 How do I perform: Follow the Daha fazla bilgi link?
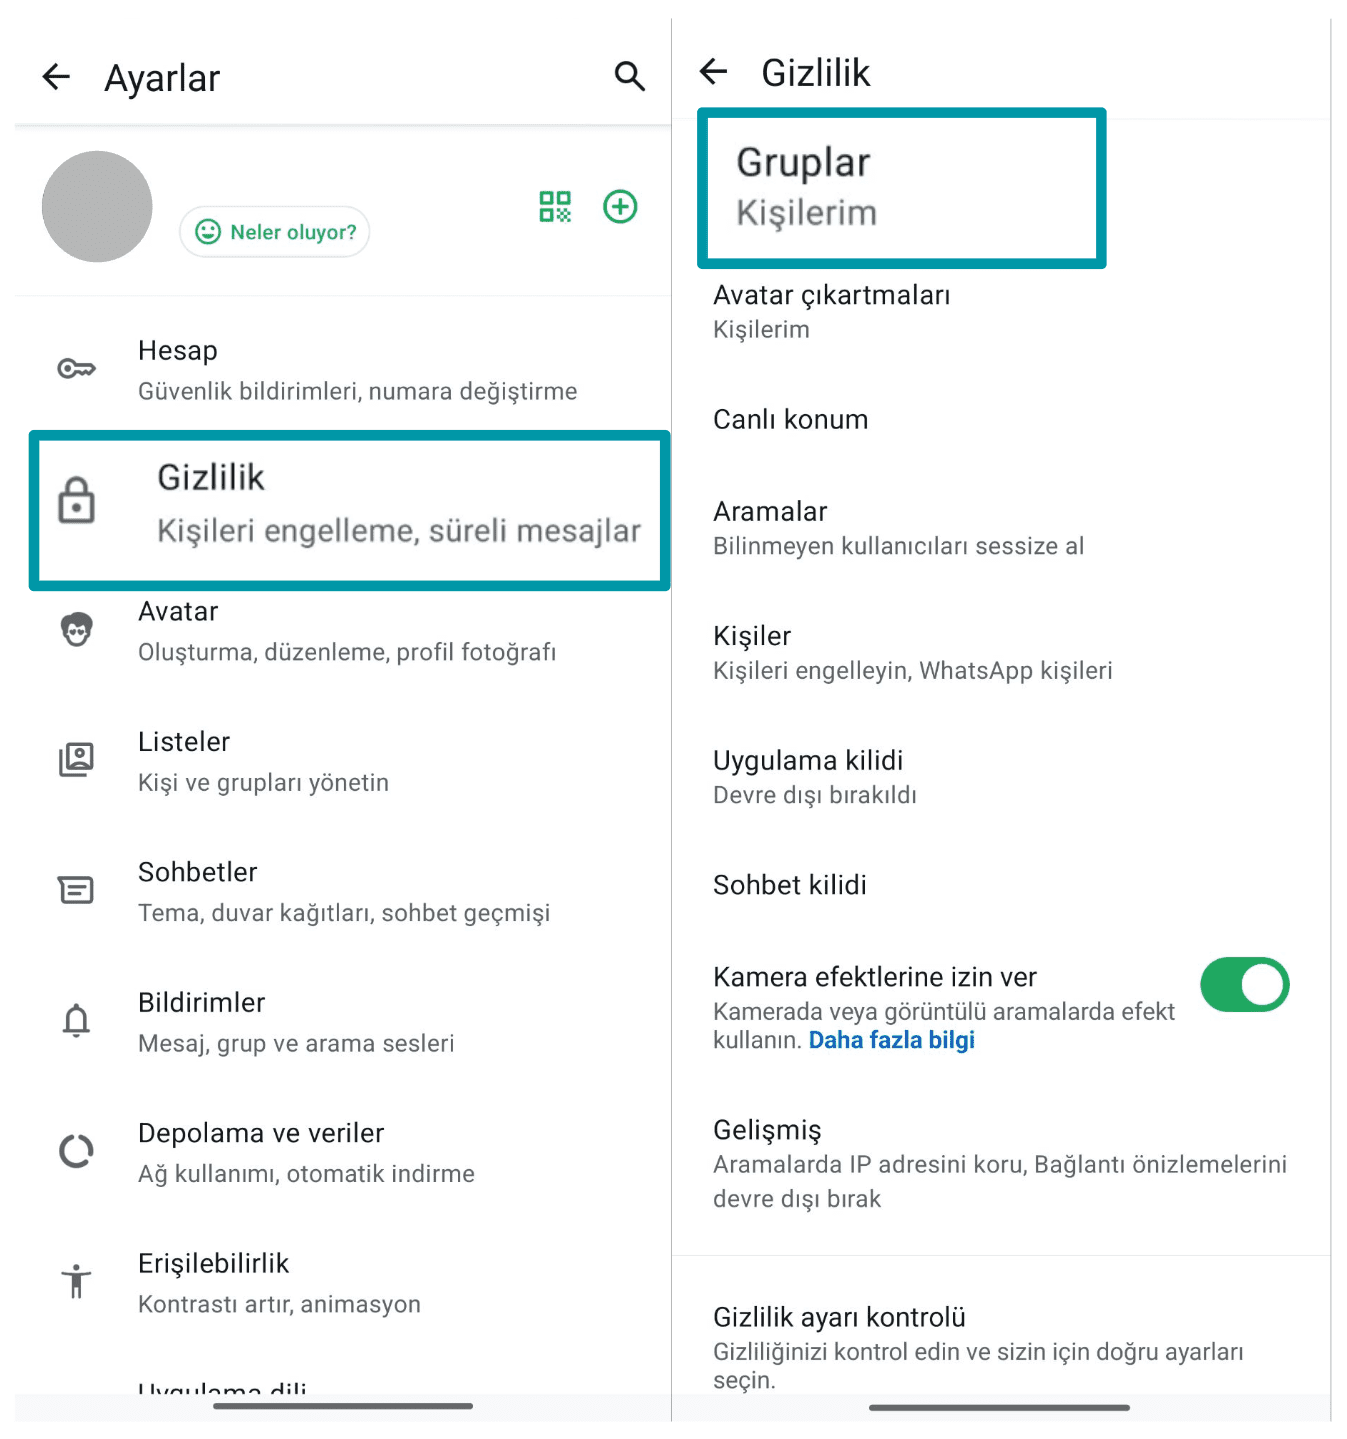click(891, 1040)
